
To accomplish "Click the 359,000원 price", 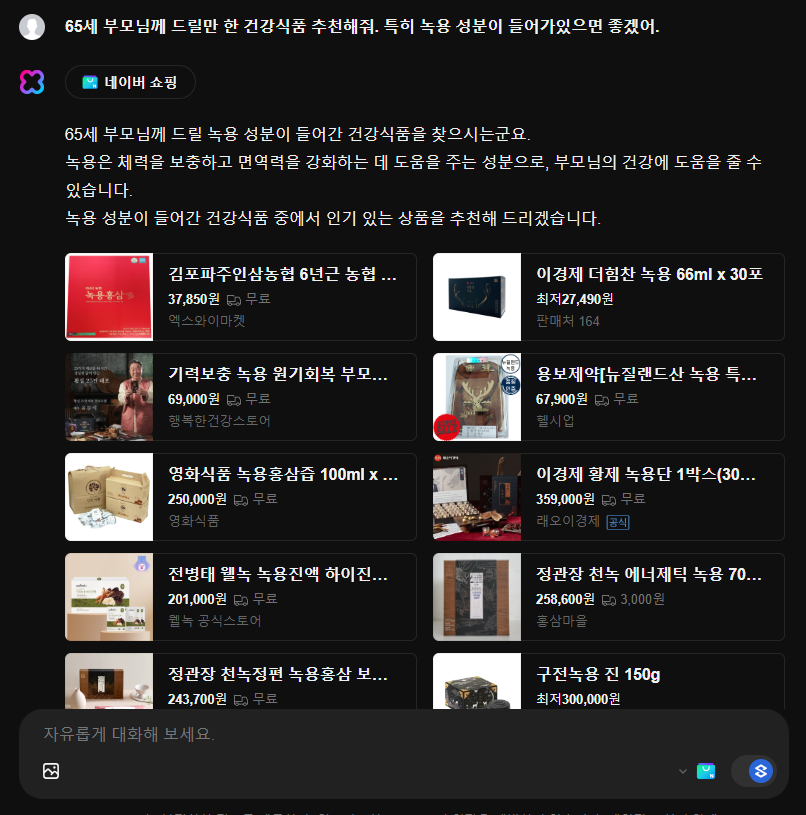I will 565,499.
